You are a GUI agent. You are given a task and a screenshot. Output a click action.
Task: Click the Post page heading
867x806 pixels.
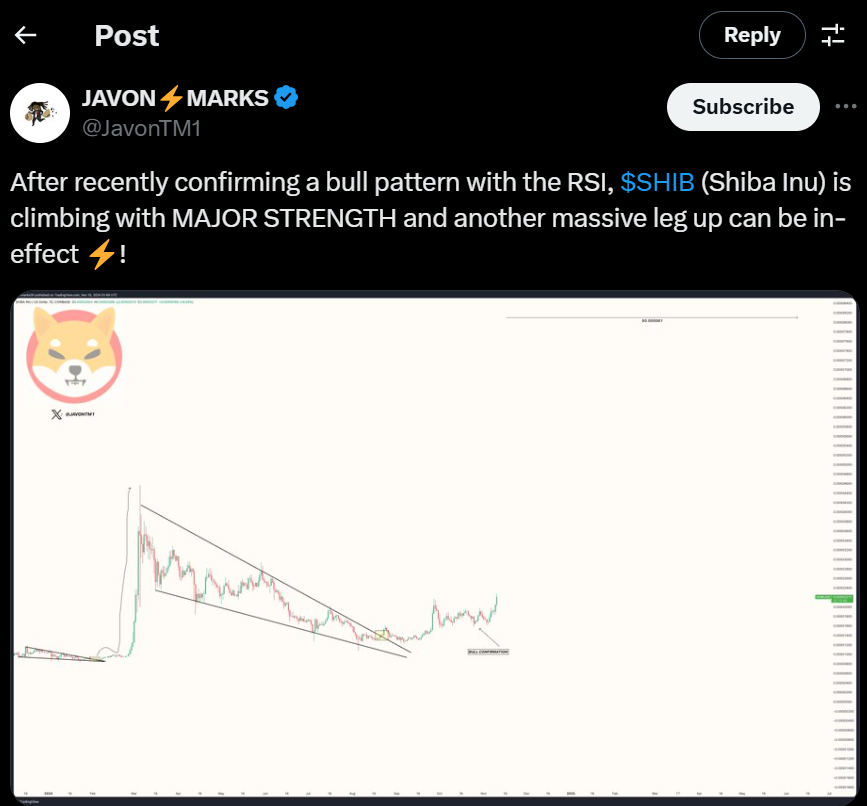pos(127,36)
